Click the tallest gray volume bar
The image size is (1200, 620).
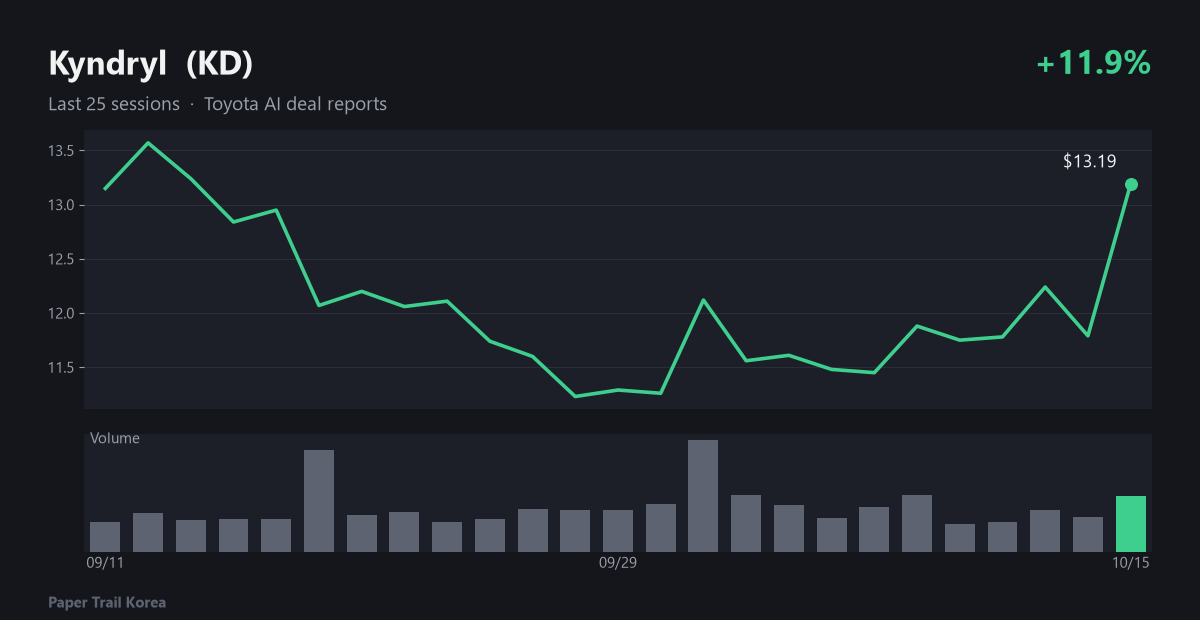pyautogui.click(x=703, y=496)
